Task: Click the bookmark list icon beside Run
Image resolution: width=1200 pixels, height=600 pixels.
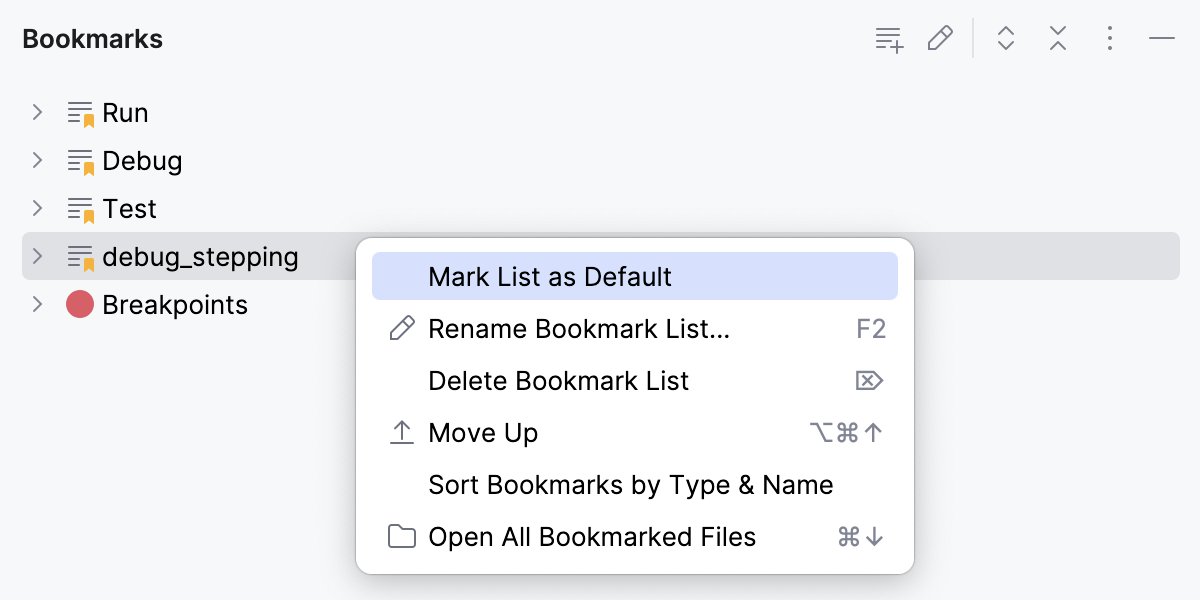Action: 79,112
